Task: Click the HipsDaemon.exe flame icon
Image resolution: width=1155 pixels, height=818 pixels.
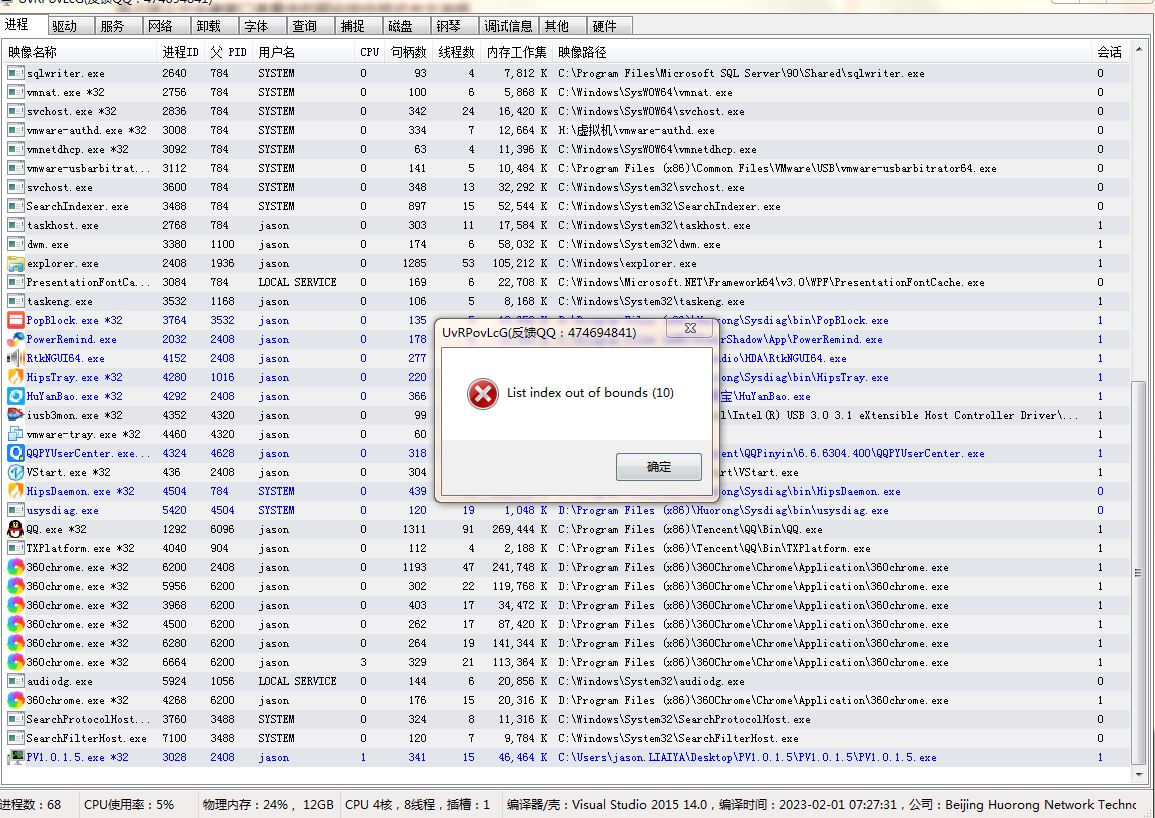Action: point(15,491)
